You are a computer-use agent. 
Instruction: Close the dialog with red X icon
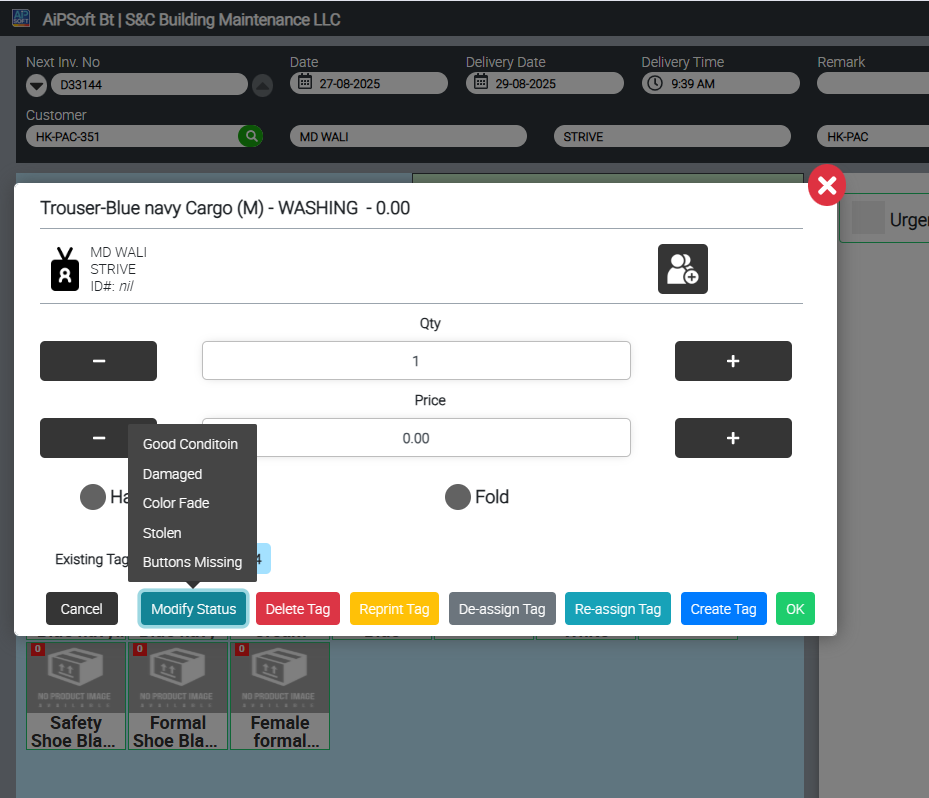[827, 185]
